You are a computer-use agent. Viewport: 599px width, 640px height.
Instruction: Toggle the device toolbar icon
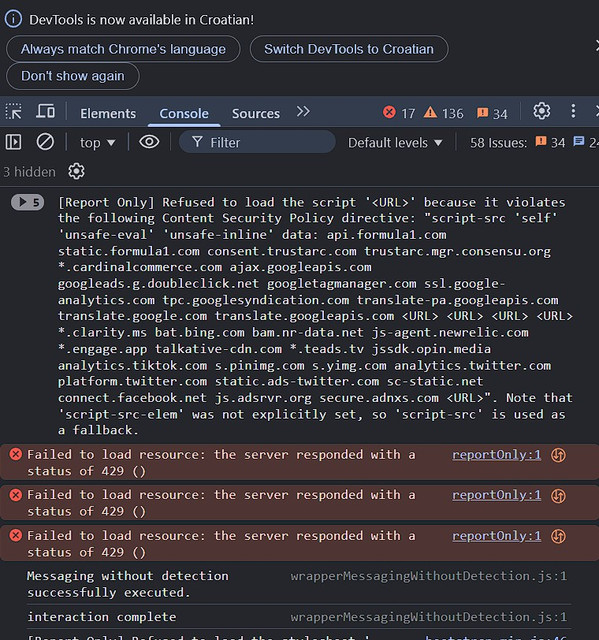(45, 111)
